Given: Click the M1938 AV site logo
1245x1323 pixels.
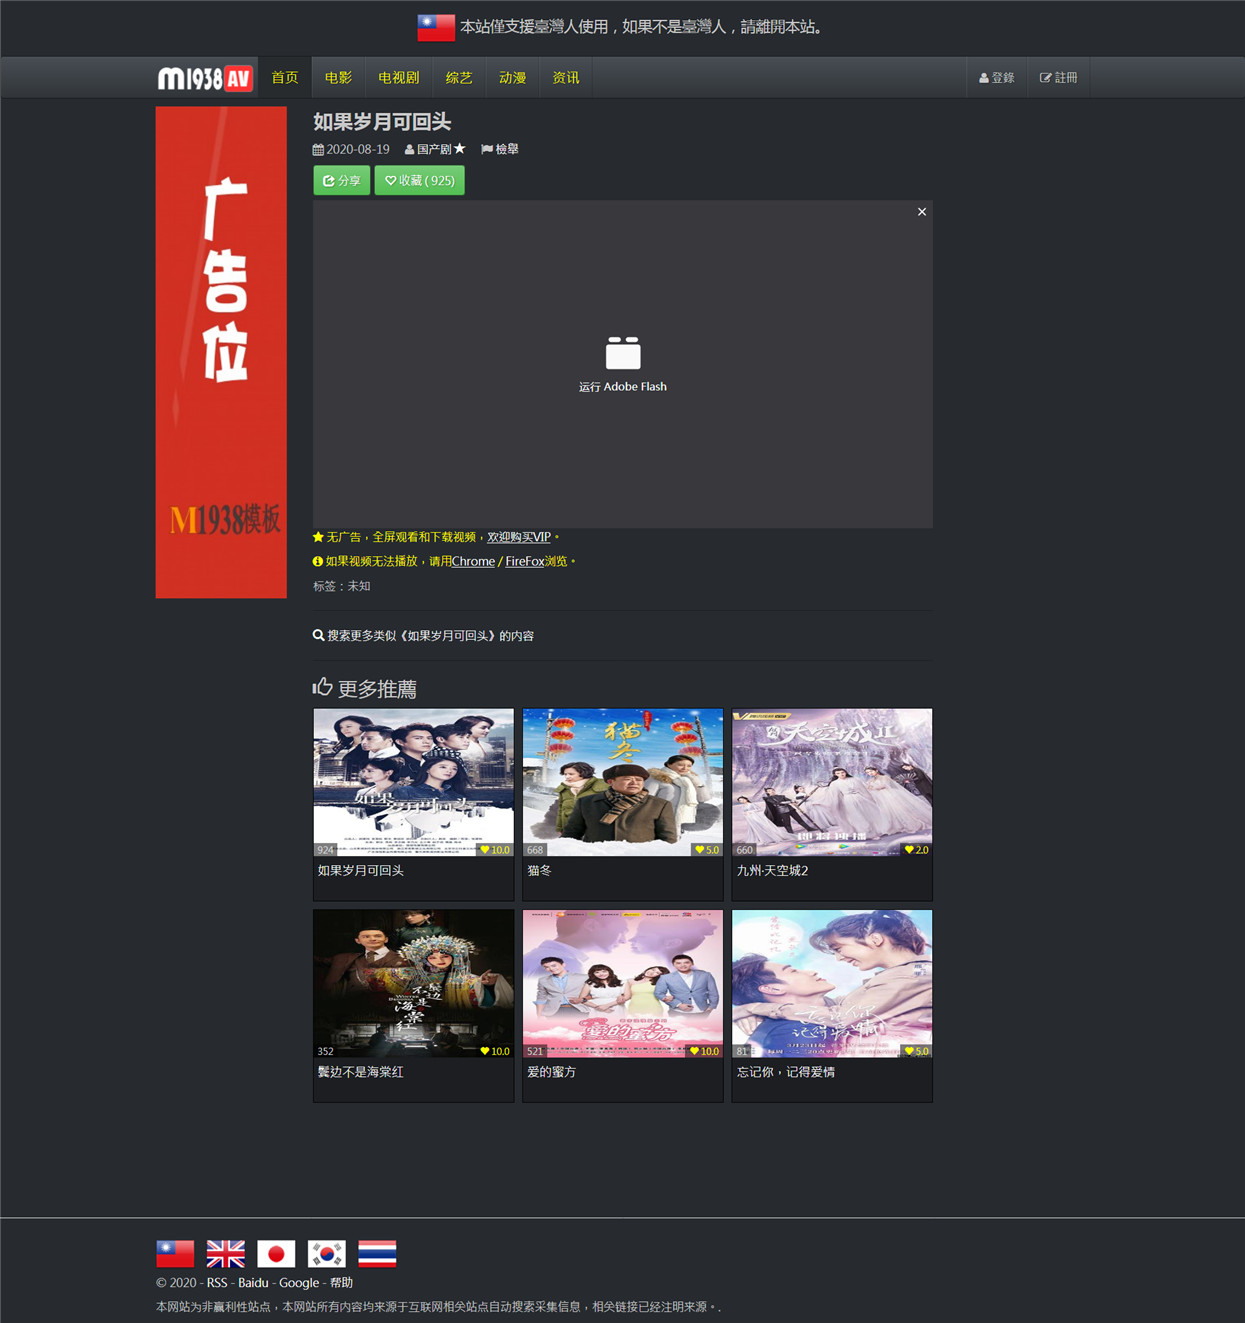Looking at the screenshot, I should click(x=205, y=78).
